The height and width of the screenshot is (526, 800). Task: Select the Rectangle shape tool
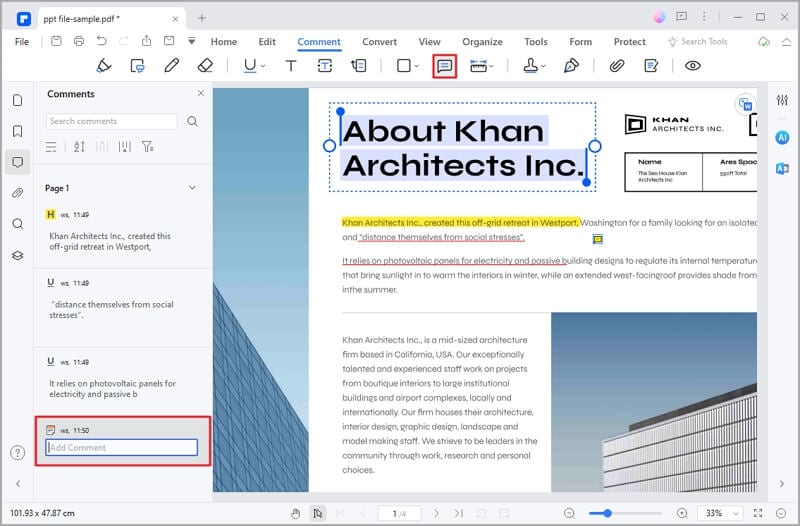404,66
